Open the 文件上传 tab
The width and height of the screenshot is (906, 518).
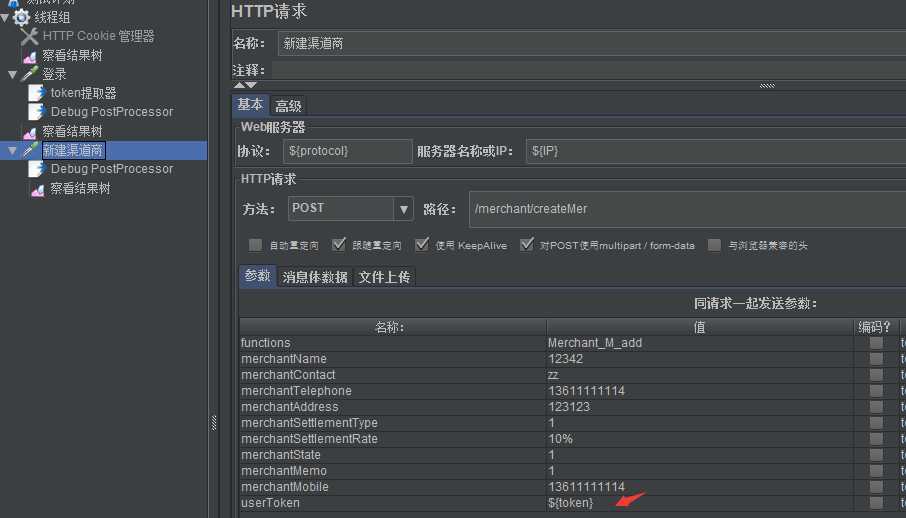point(384,277)
